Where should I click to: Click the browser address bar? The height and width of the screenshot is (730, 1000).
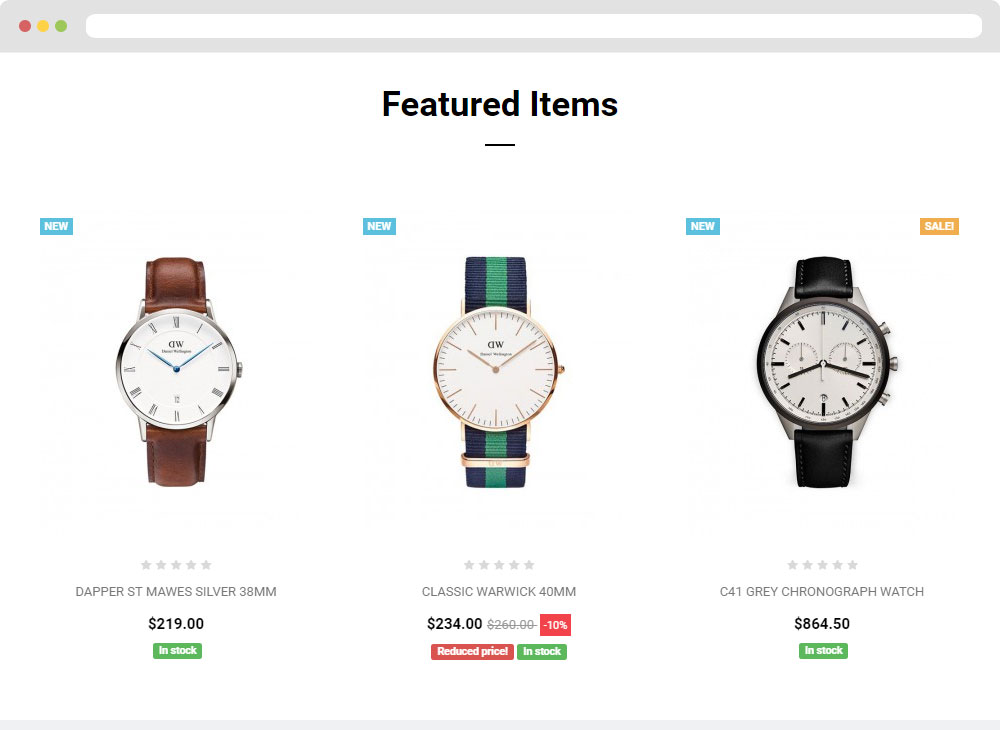coord(534,26)
